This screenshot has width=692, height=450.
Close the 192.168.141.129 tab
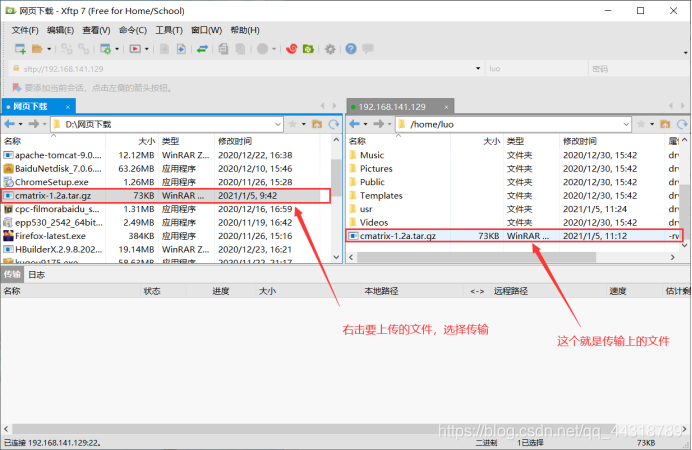446,107
